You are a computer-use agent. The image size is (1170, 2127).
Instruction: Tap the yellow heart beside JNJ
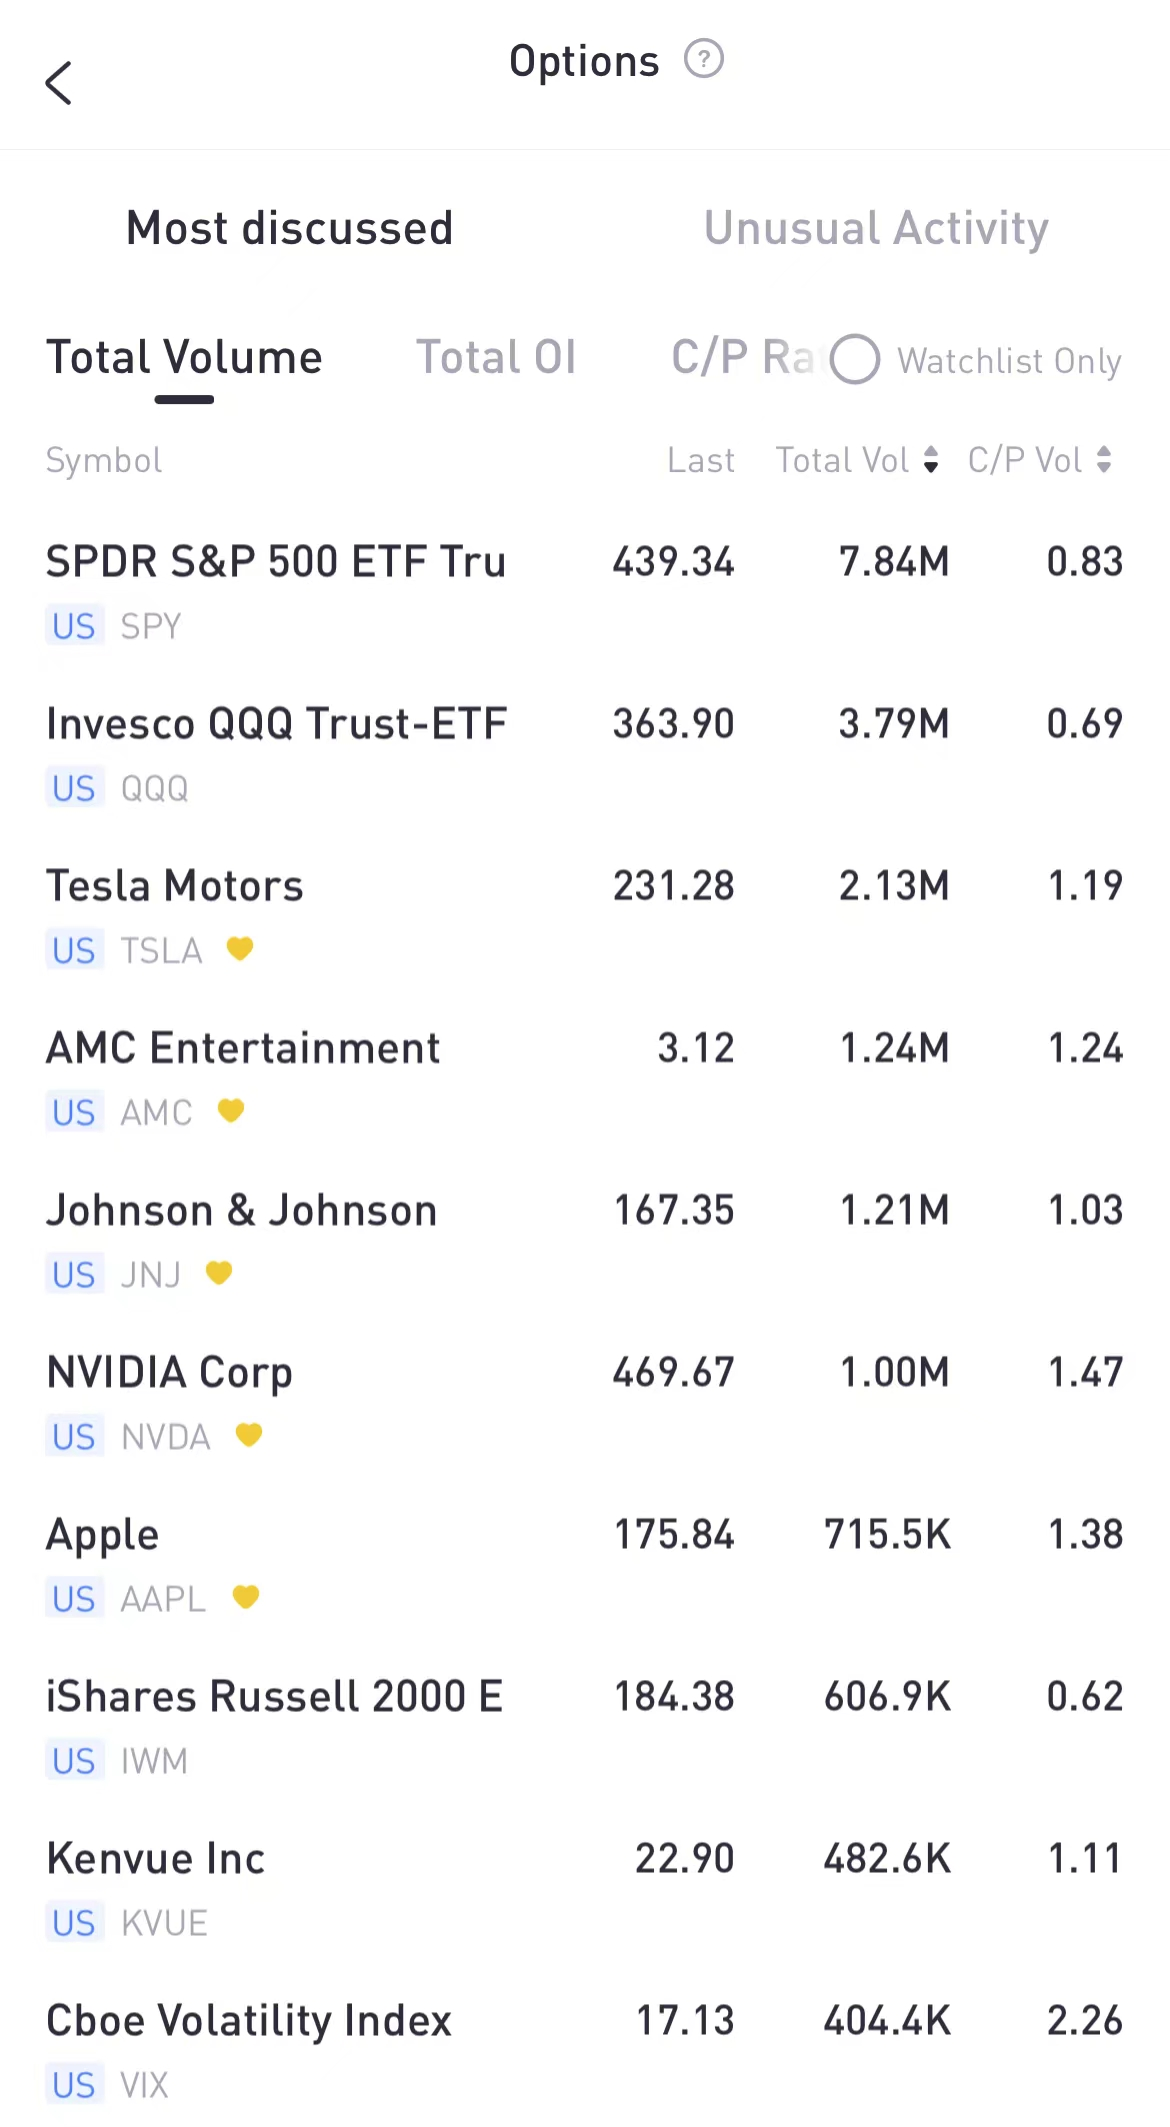(x=219, y=1272)
